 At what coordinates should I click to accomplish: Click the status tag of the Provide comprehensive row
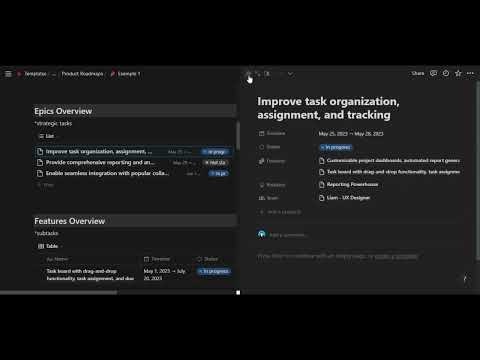[216, 163]
